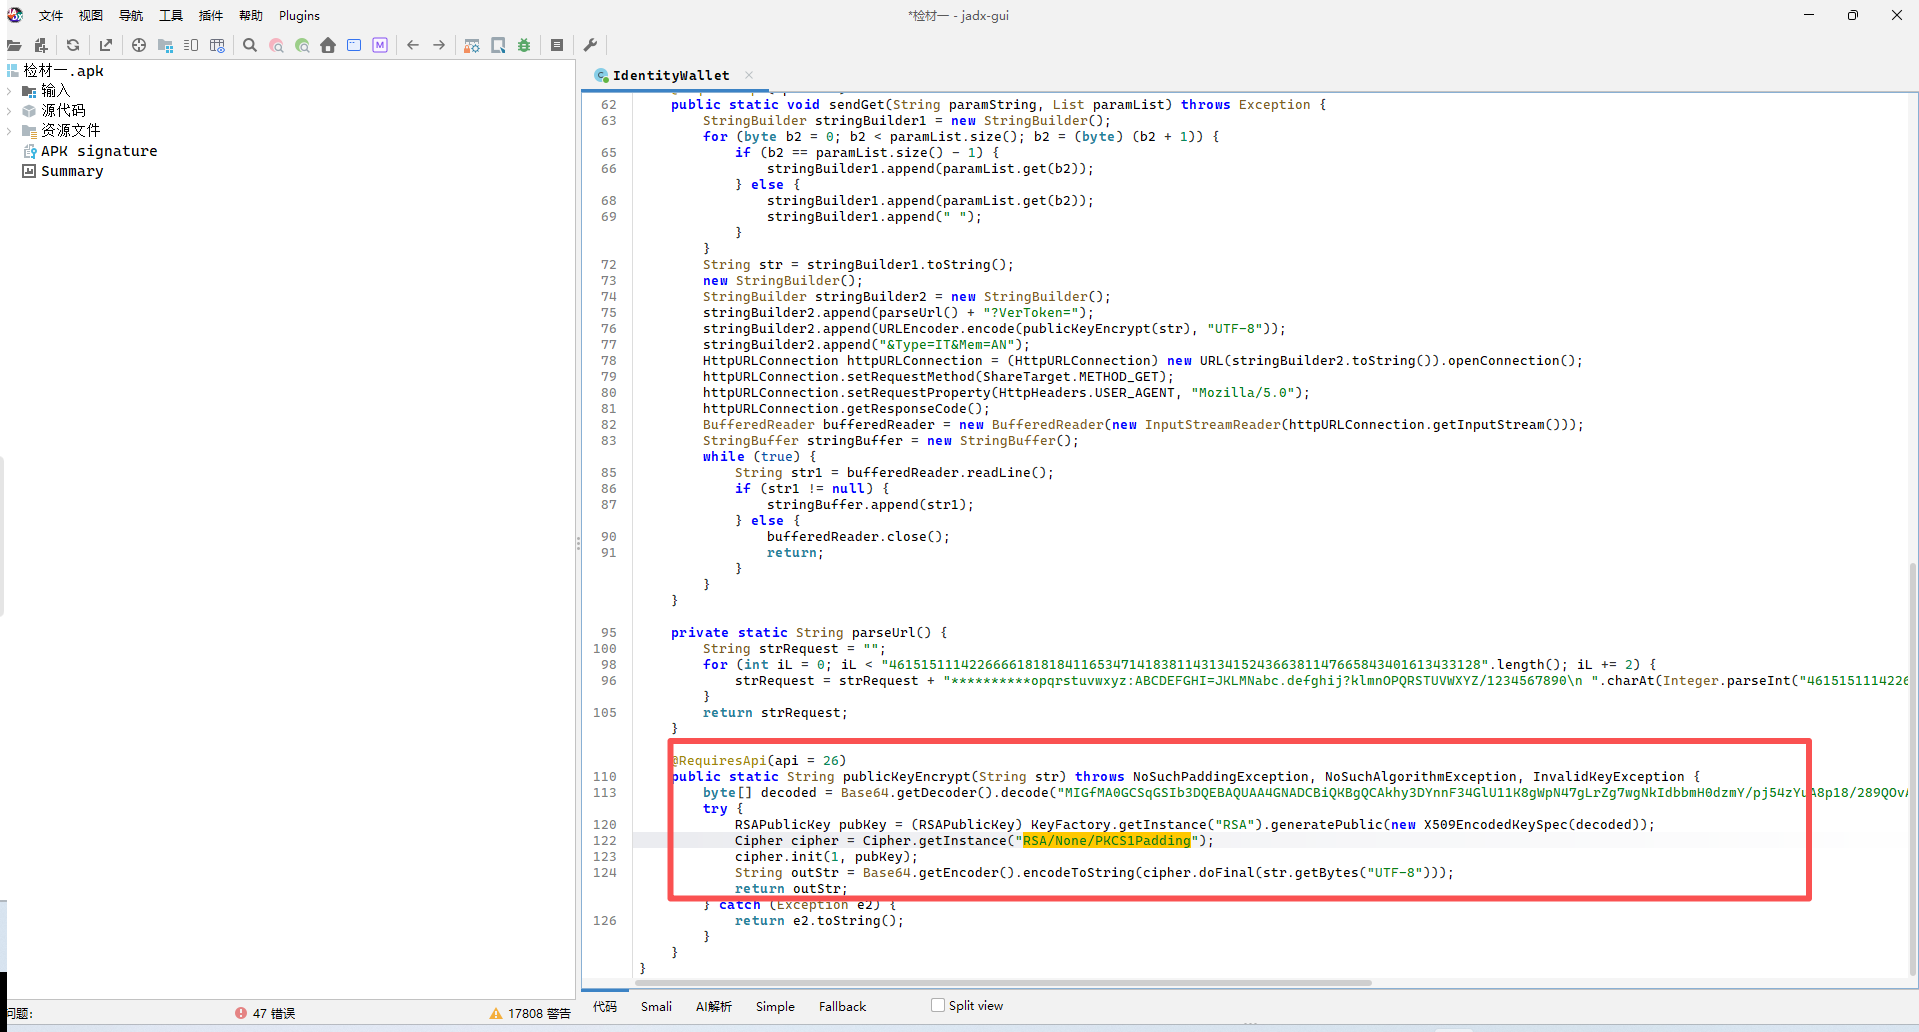Open the 工具 menu
Image resolution: width=1919 pixels, height=1032 pixels.
coord(171,15)
